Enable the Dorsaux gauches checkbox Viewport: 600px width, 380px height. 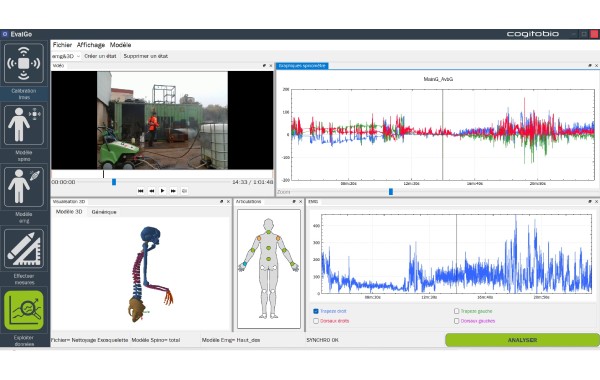(x=456, y=321)
